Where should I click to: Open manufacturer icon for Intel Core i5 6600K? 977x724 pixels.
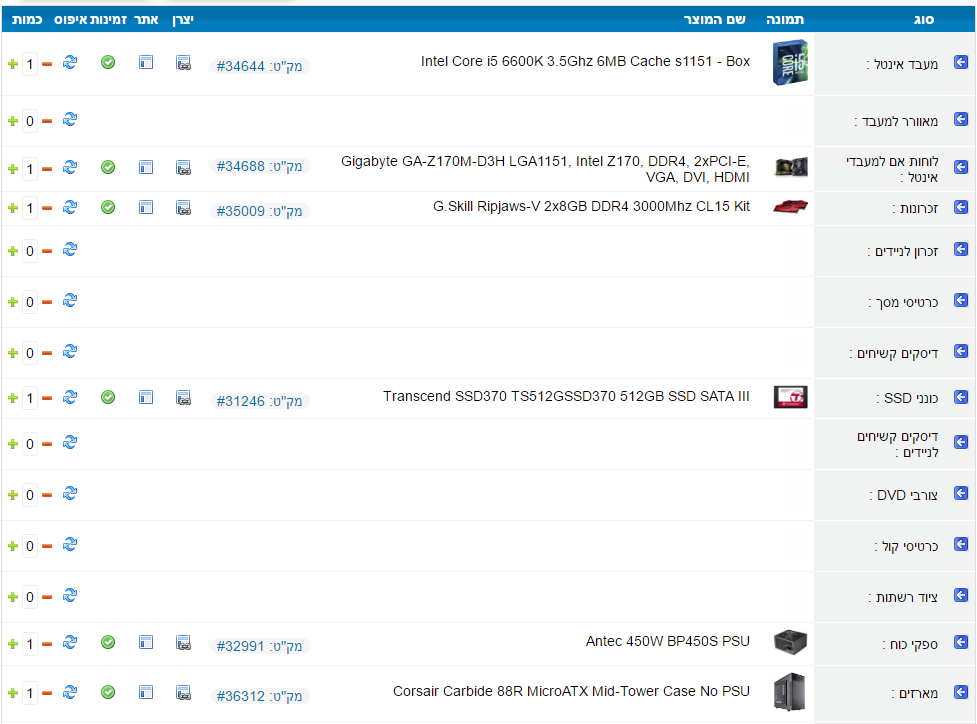[x=183, y=63]
